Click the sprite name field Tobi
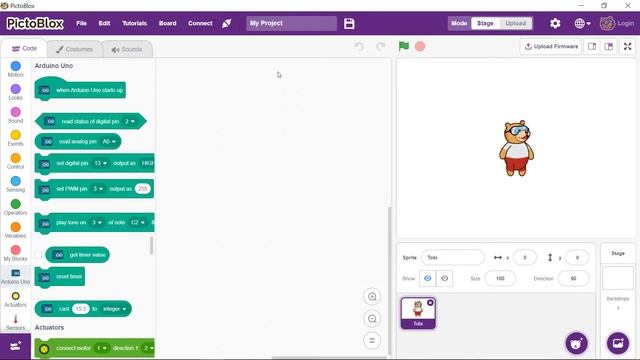 click(453, 257)
